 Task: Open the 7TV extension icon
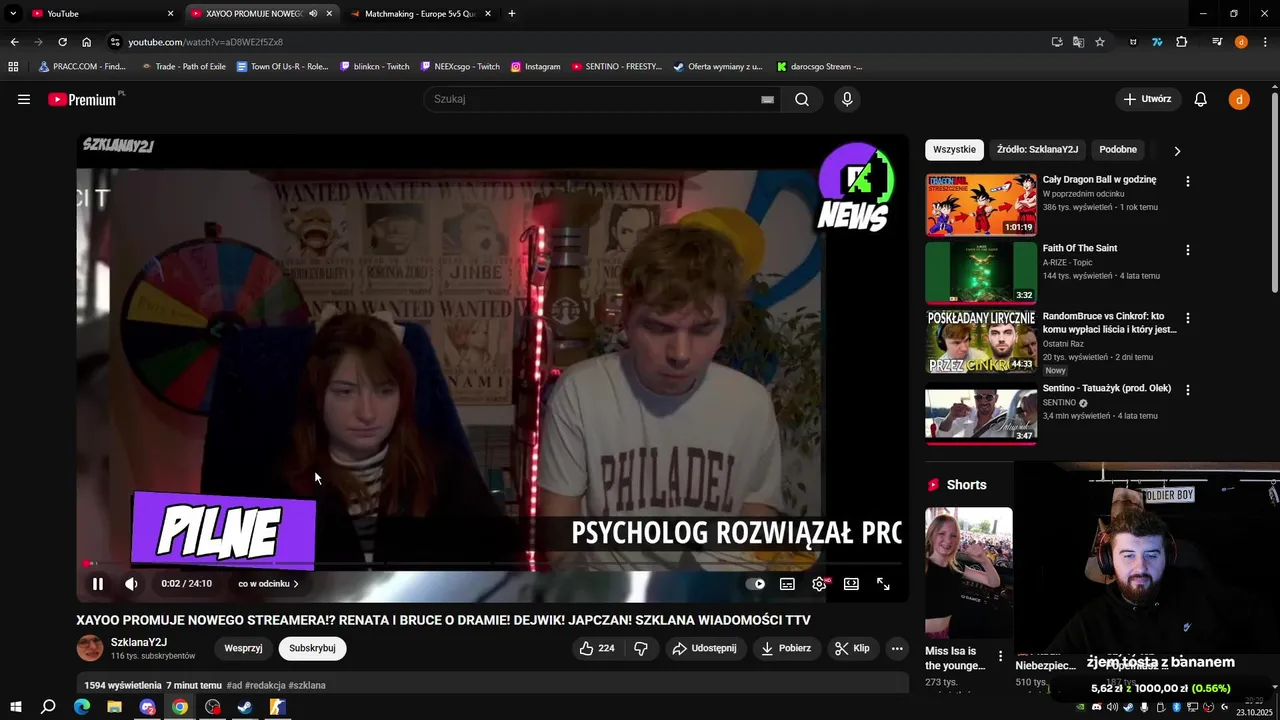click(1157, 42)
